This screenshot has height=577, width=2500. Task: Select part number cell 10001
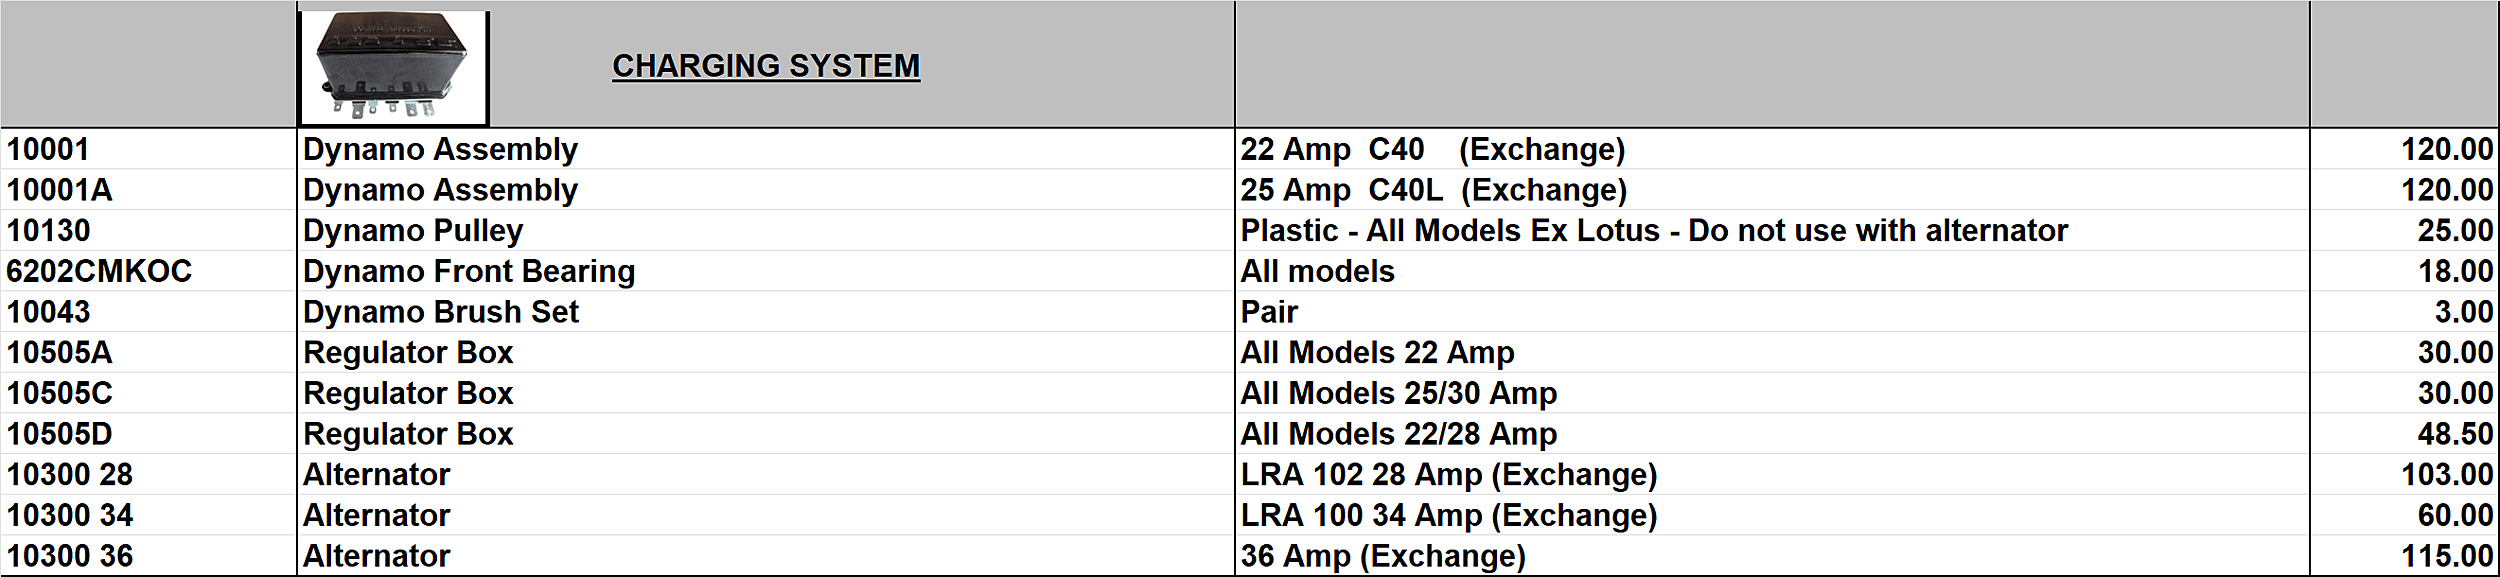point(48,149)
